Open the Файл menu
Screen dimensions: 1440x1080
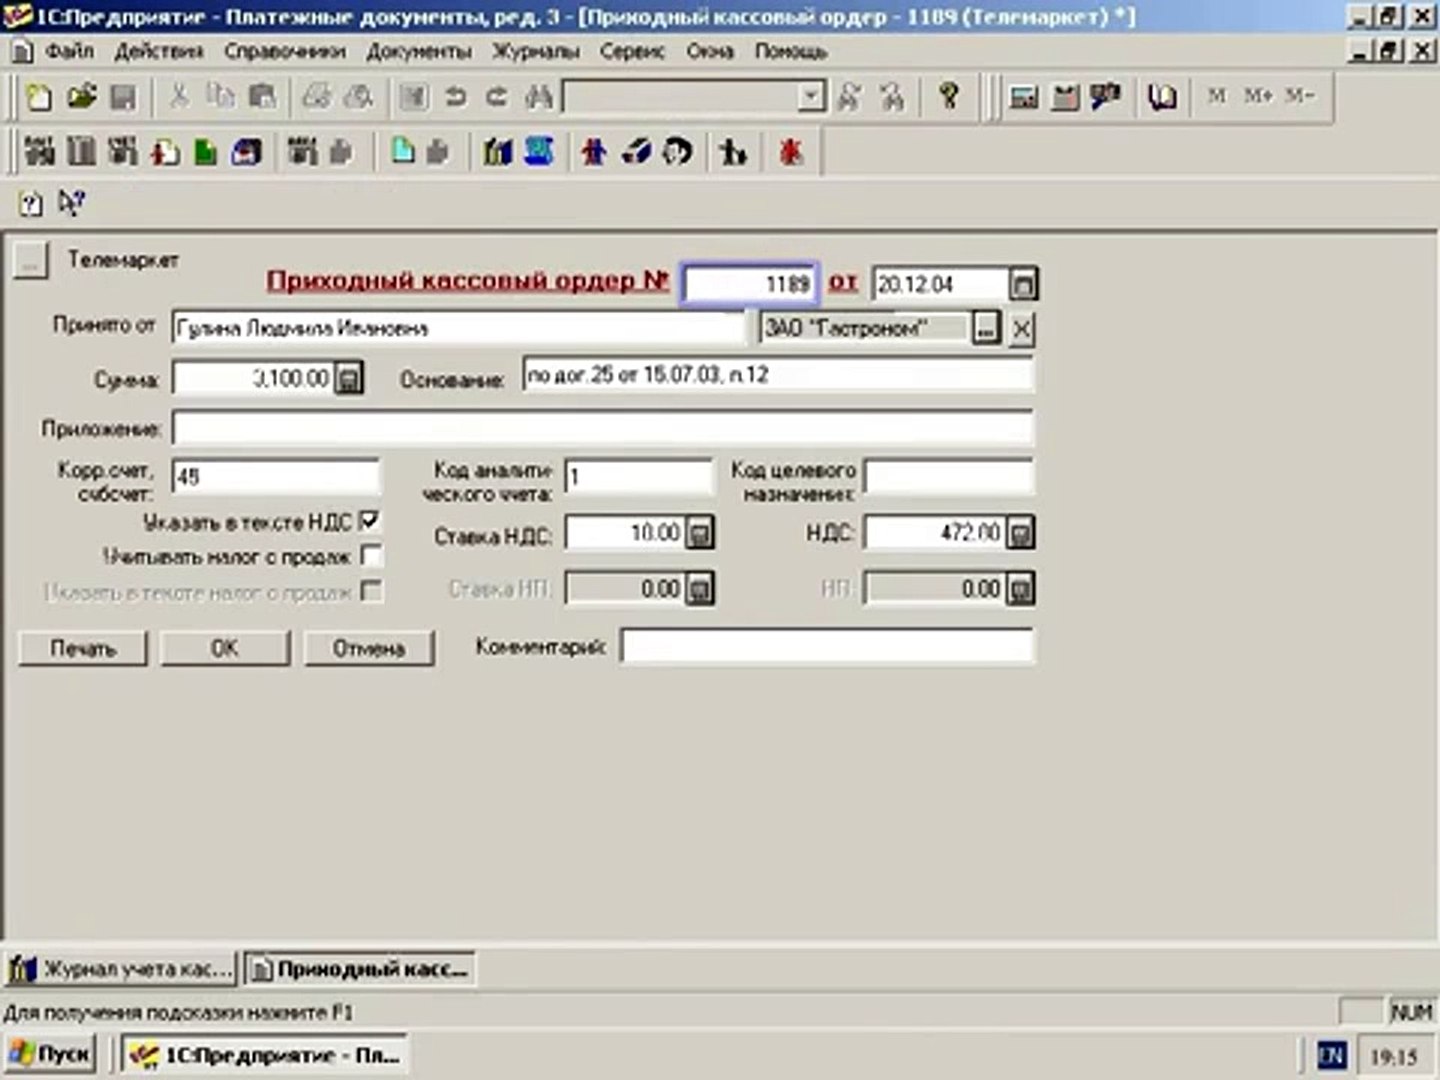[x=69, y=51]
